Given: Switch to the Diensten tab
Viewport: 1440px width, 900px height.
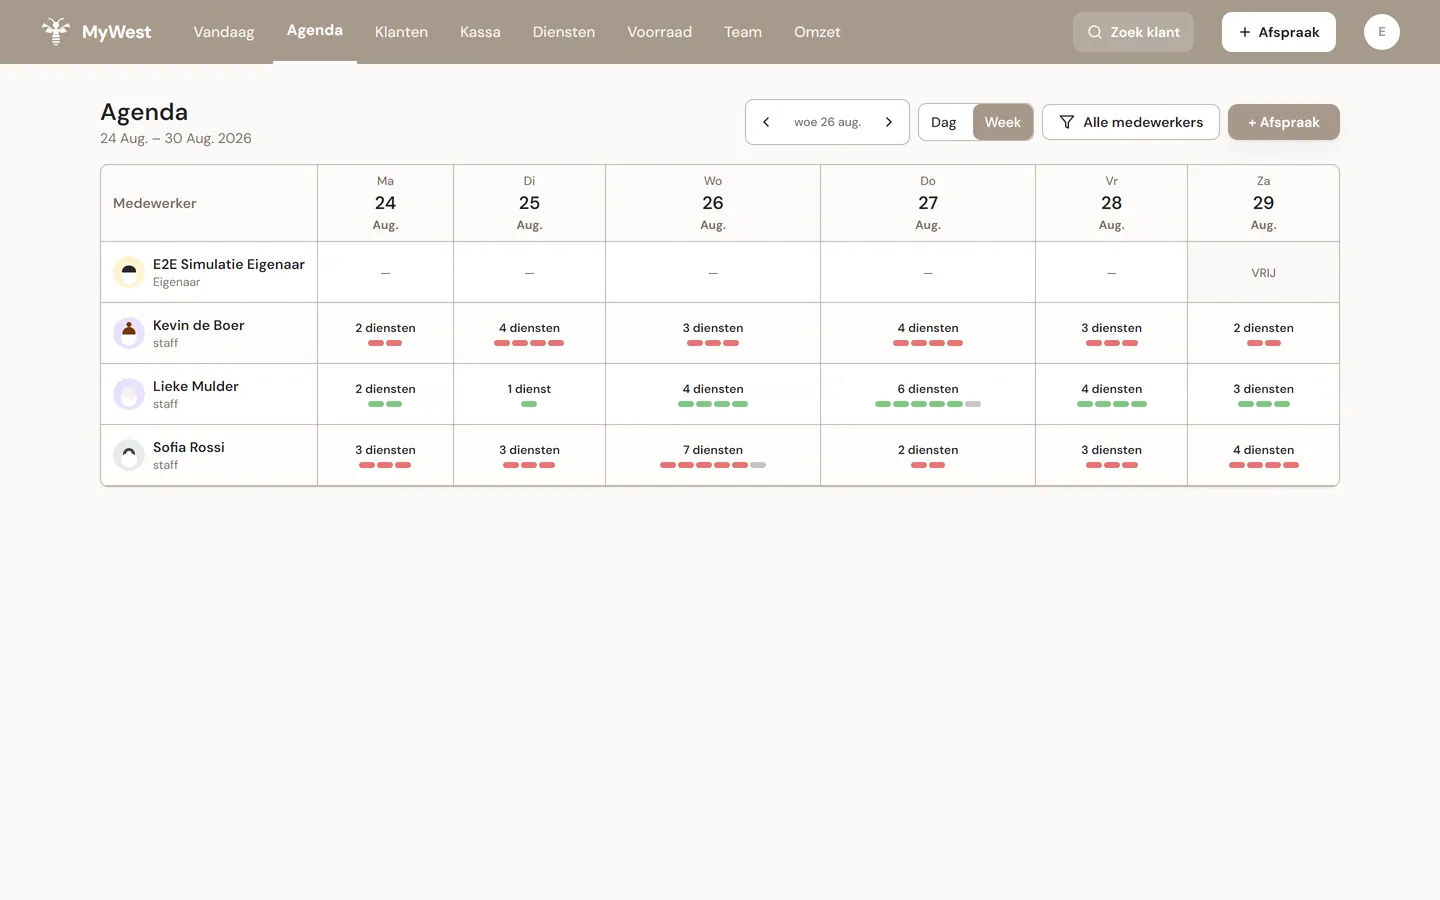Looking at the screenshot, I should tap(564, 32).
